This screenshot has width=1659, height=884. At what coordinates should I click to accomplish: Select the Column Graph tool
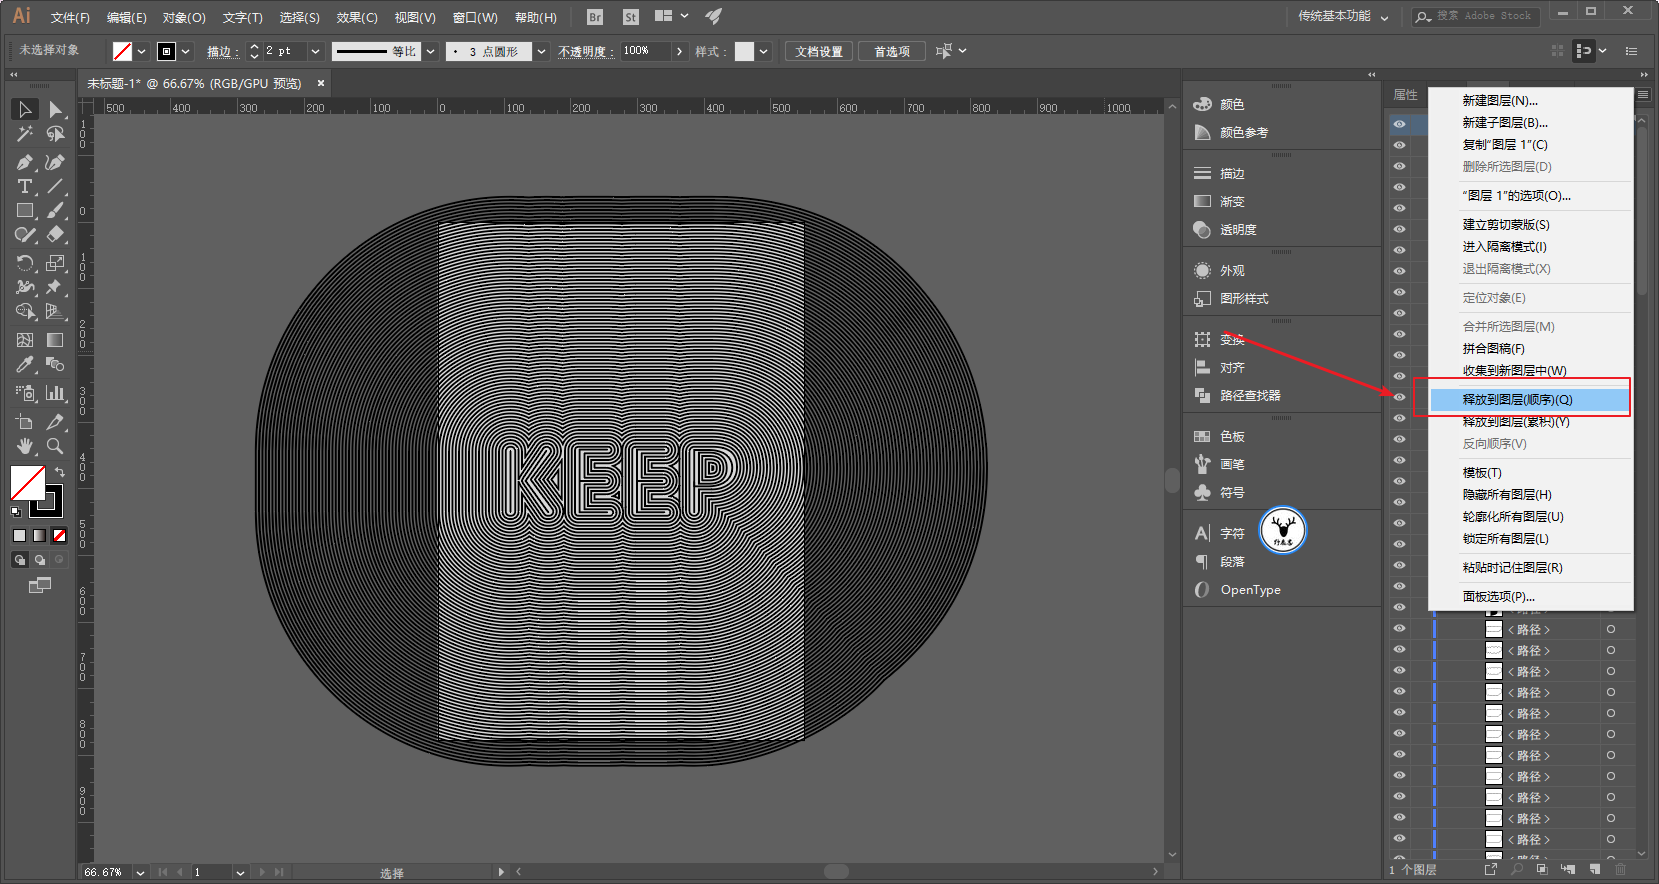tap(56, 393)
